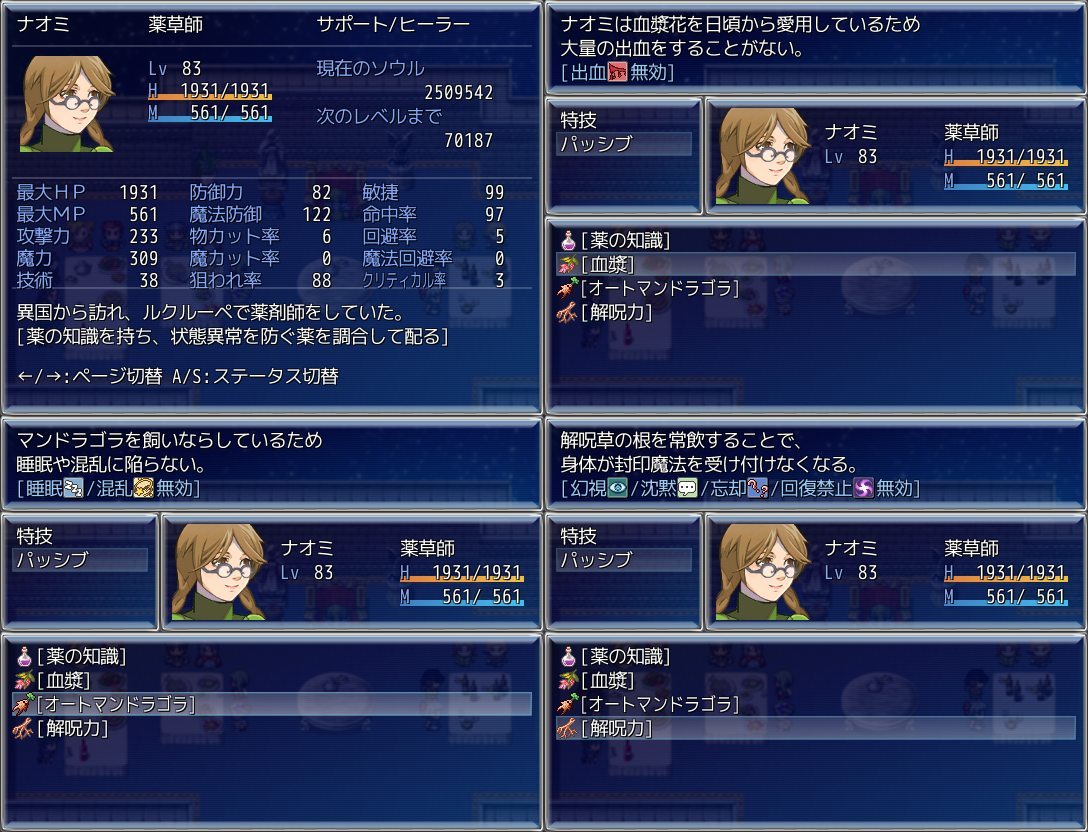Click the 睡眠 sleep Zz status icon

(73, 489)
